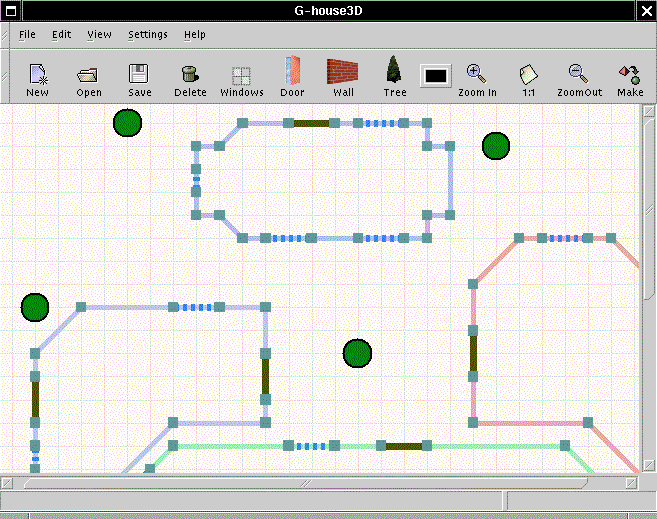
Task: Click the New file toolbar icon
Action: 37,76
